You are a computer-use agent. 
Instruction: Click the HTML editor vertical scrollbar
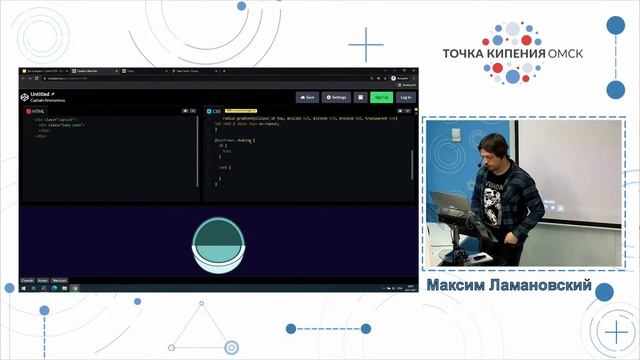[198, 151]
